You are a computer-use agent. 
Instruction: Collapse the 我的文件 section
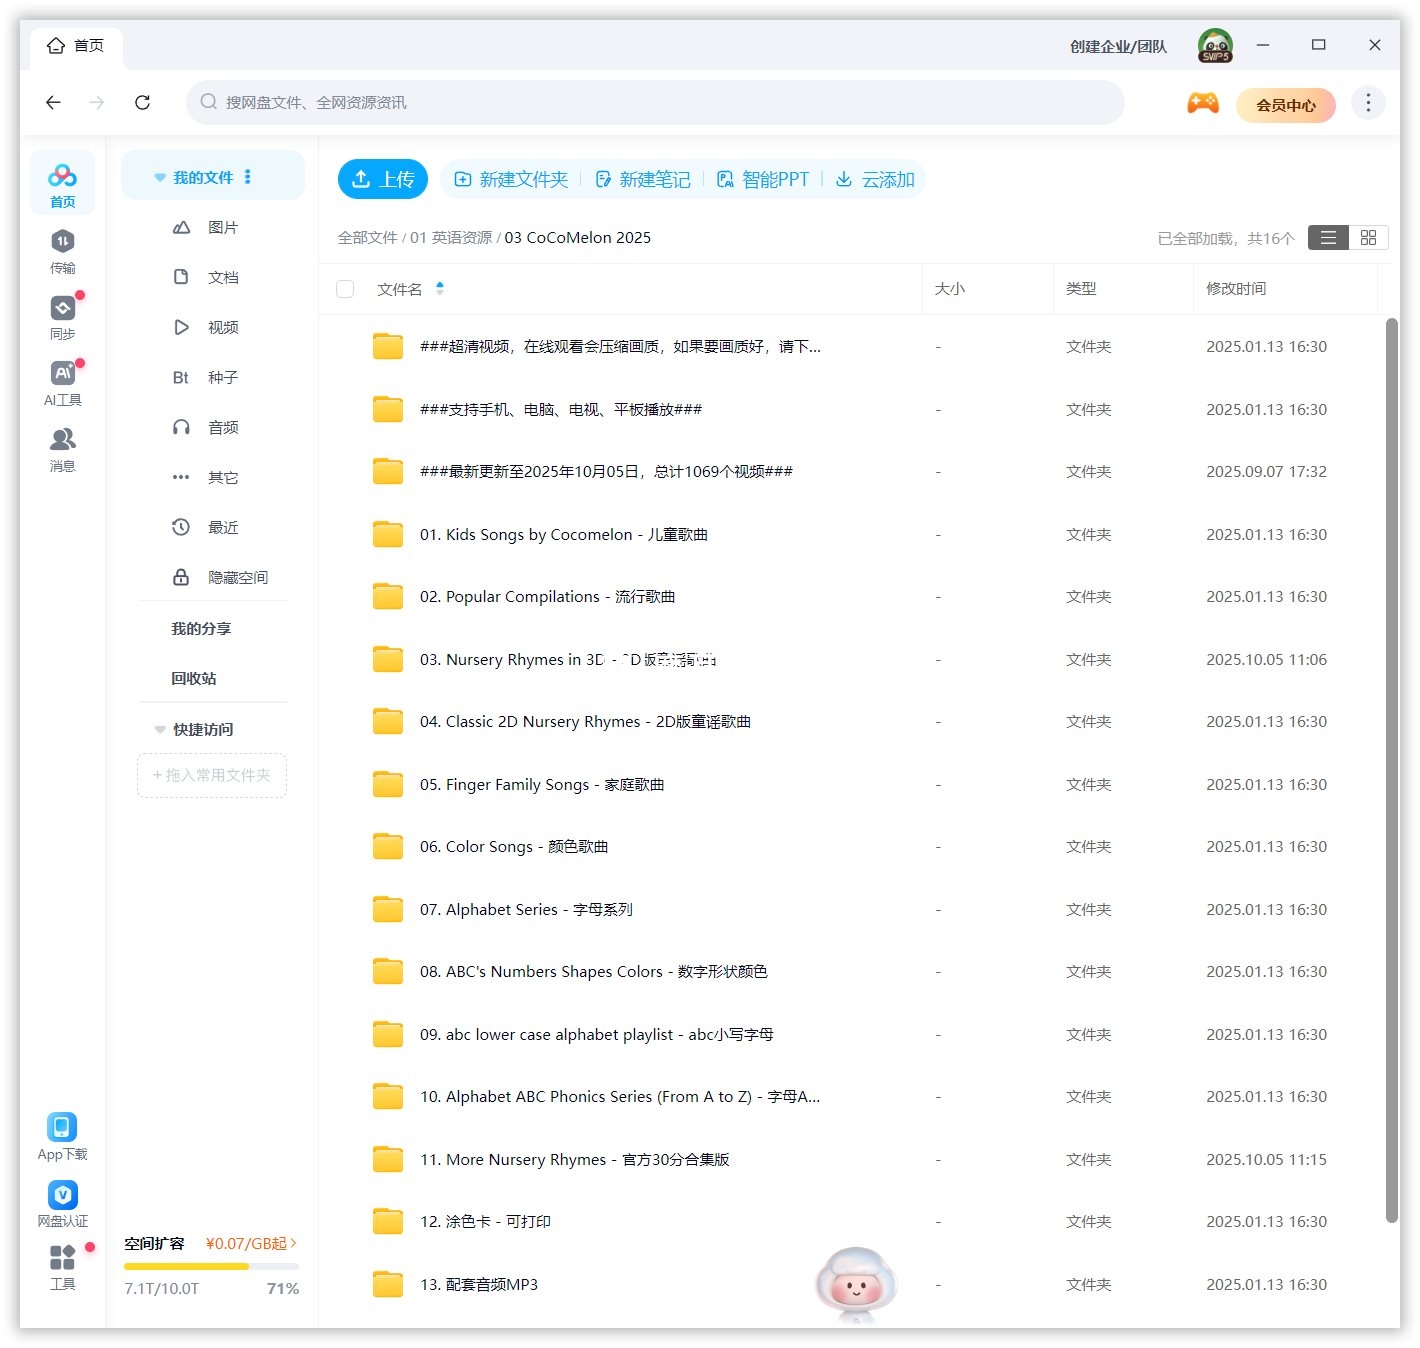pos(160,176)
